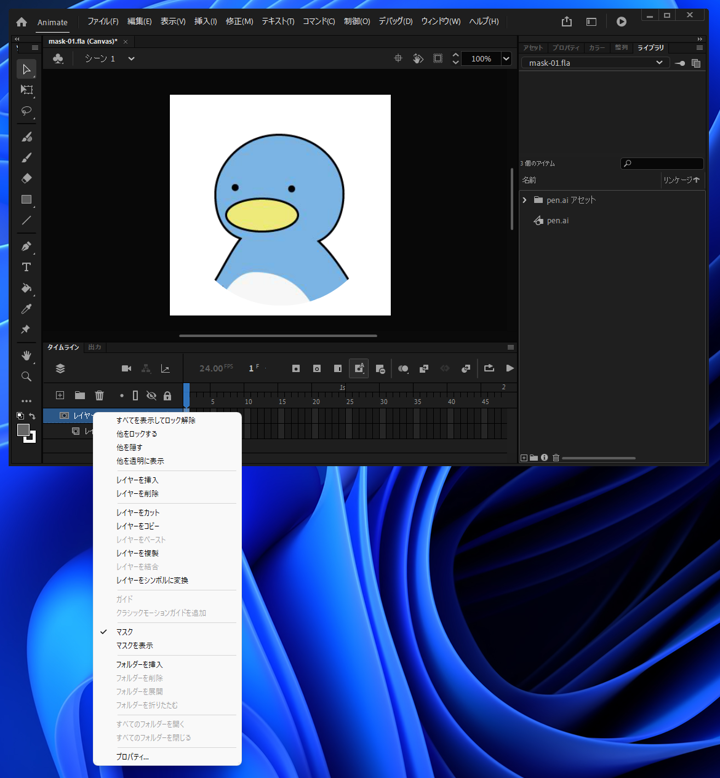The image size is (720, 778).
Task: Click the Test Movie play button
Action: pyautogui.click(x=621, y=22)
